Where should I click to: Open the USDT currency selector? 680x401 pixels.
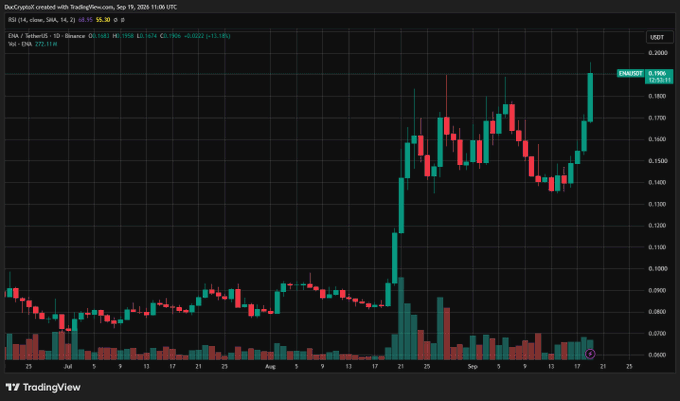tap(658, 37)
